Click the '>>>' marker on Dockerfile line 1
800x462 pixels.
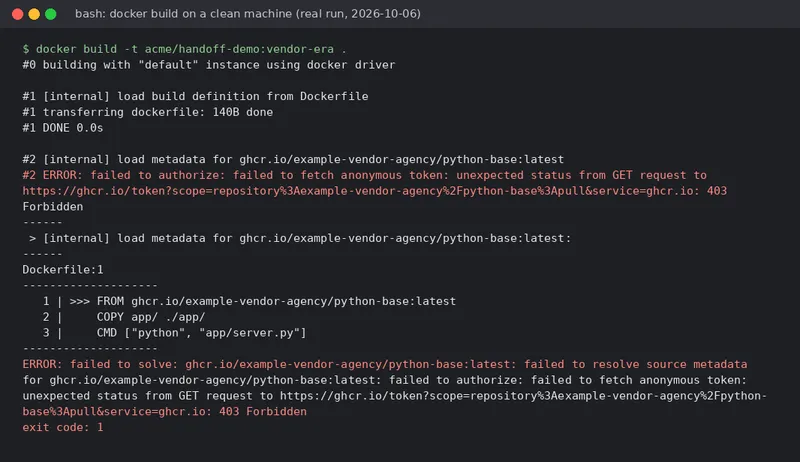(80, 301)
